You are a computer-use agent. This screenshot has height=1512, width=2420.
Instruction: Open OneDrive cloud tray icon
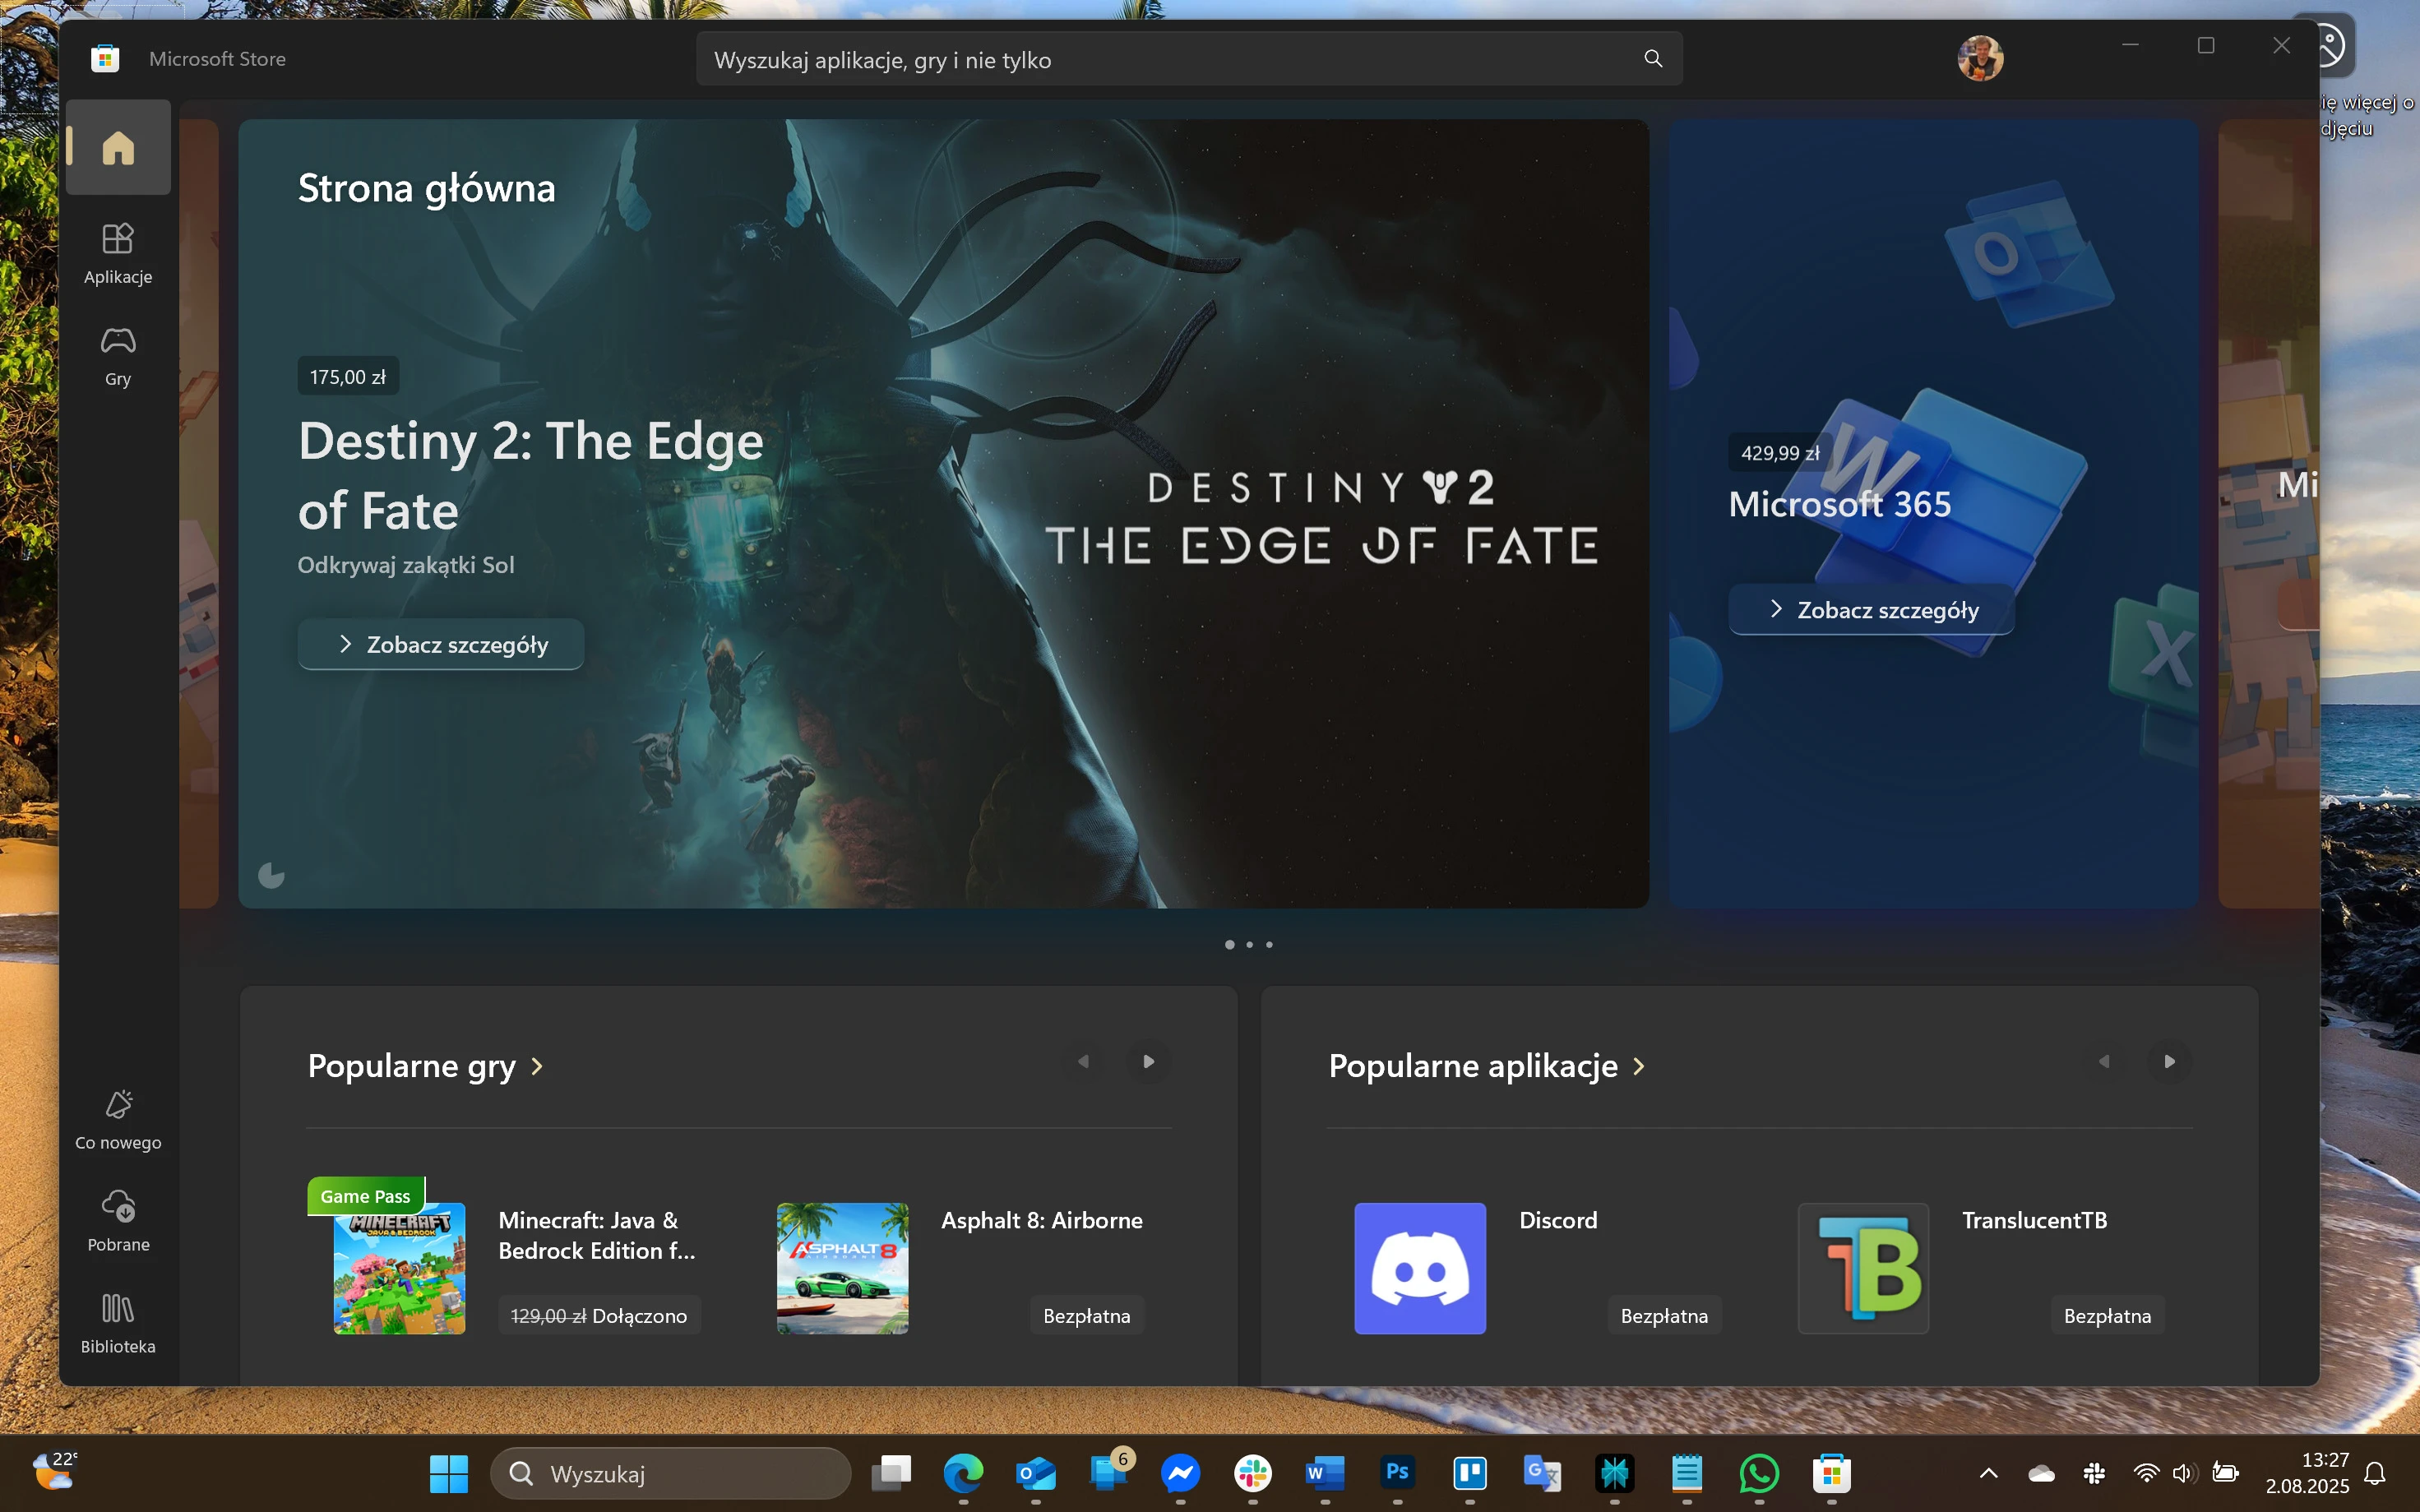pos(2041,1473)
